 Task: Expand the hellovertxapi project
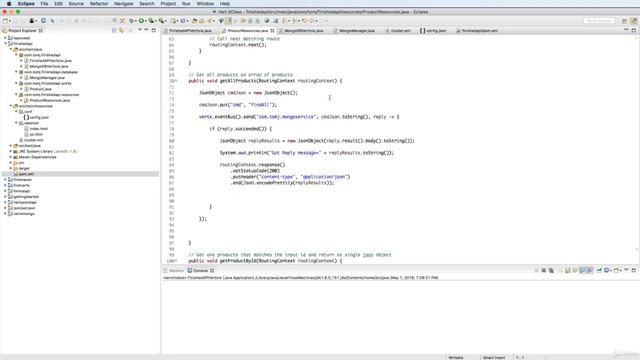(5, 202)
